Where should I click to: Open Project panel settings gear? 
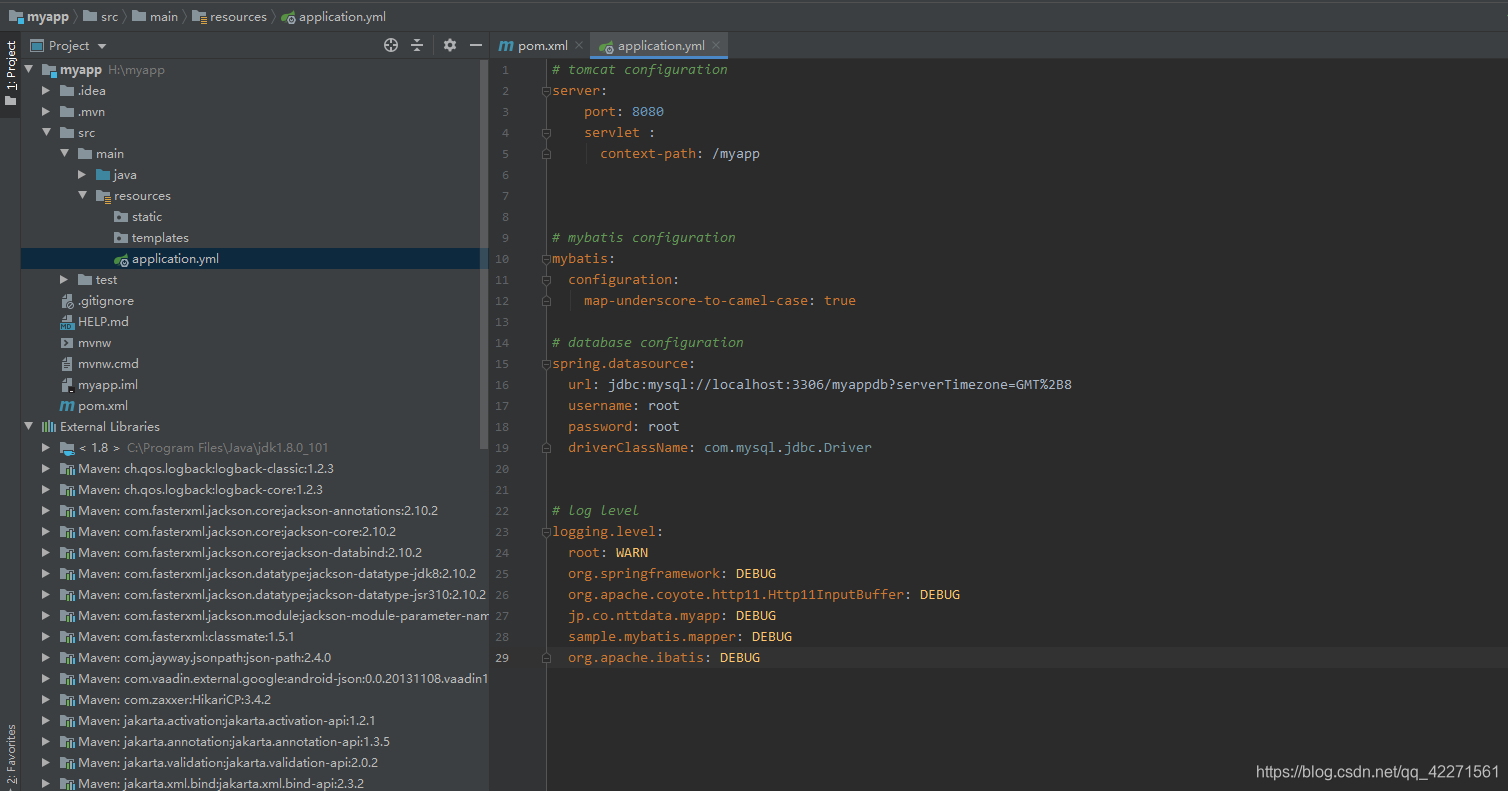click(450, 45)
